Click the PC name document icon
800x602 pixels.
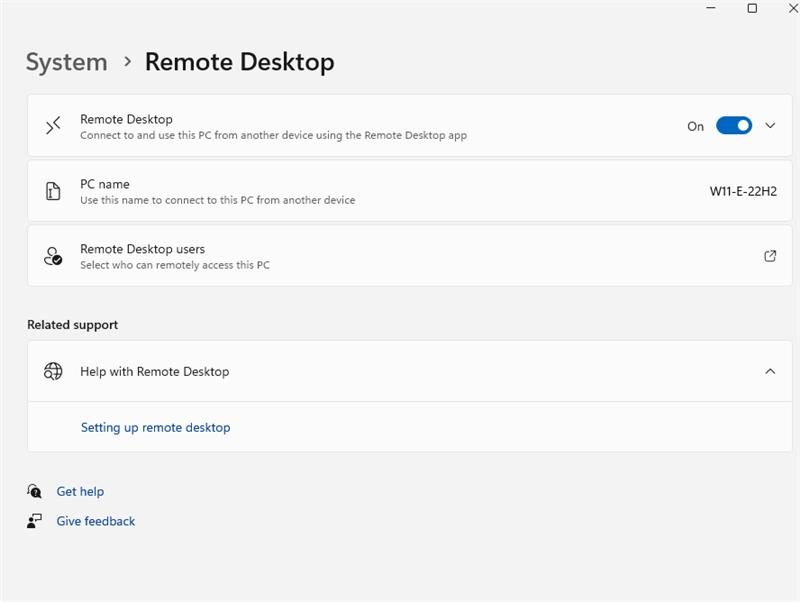pos(53,191)
